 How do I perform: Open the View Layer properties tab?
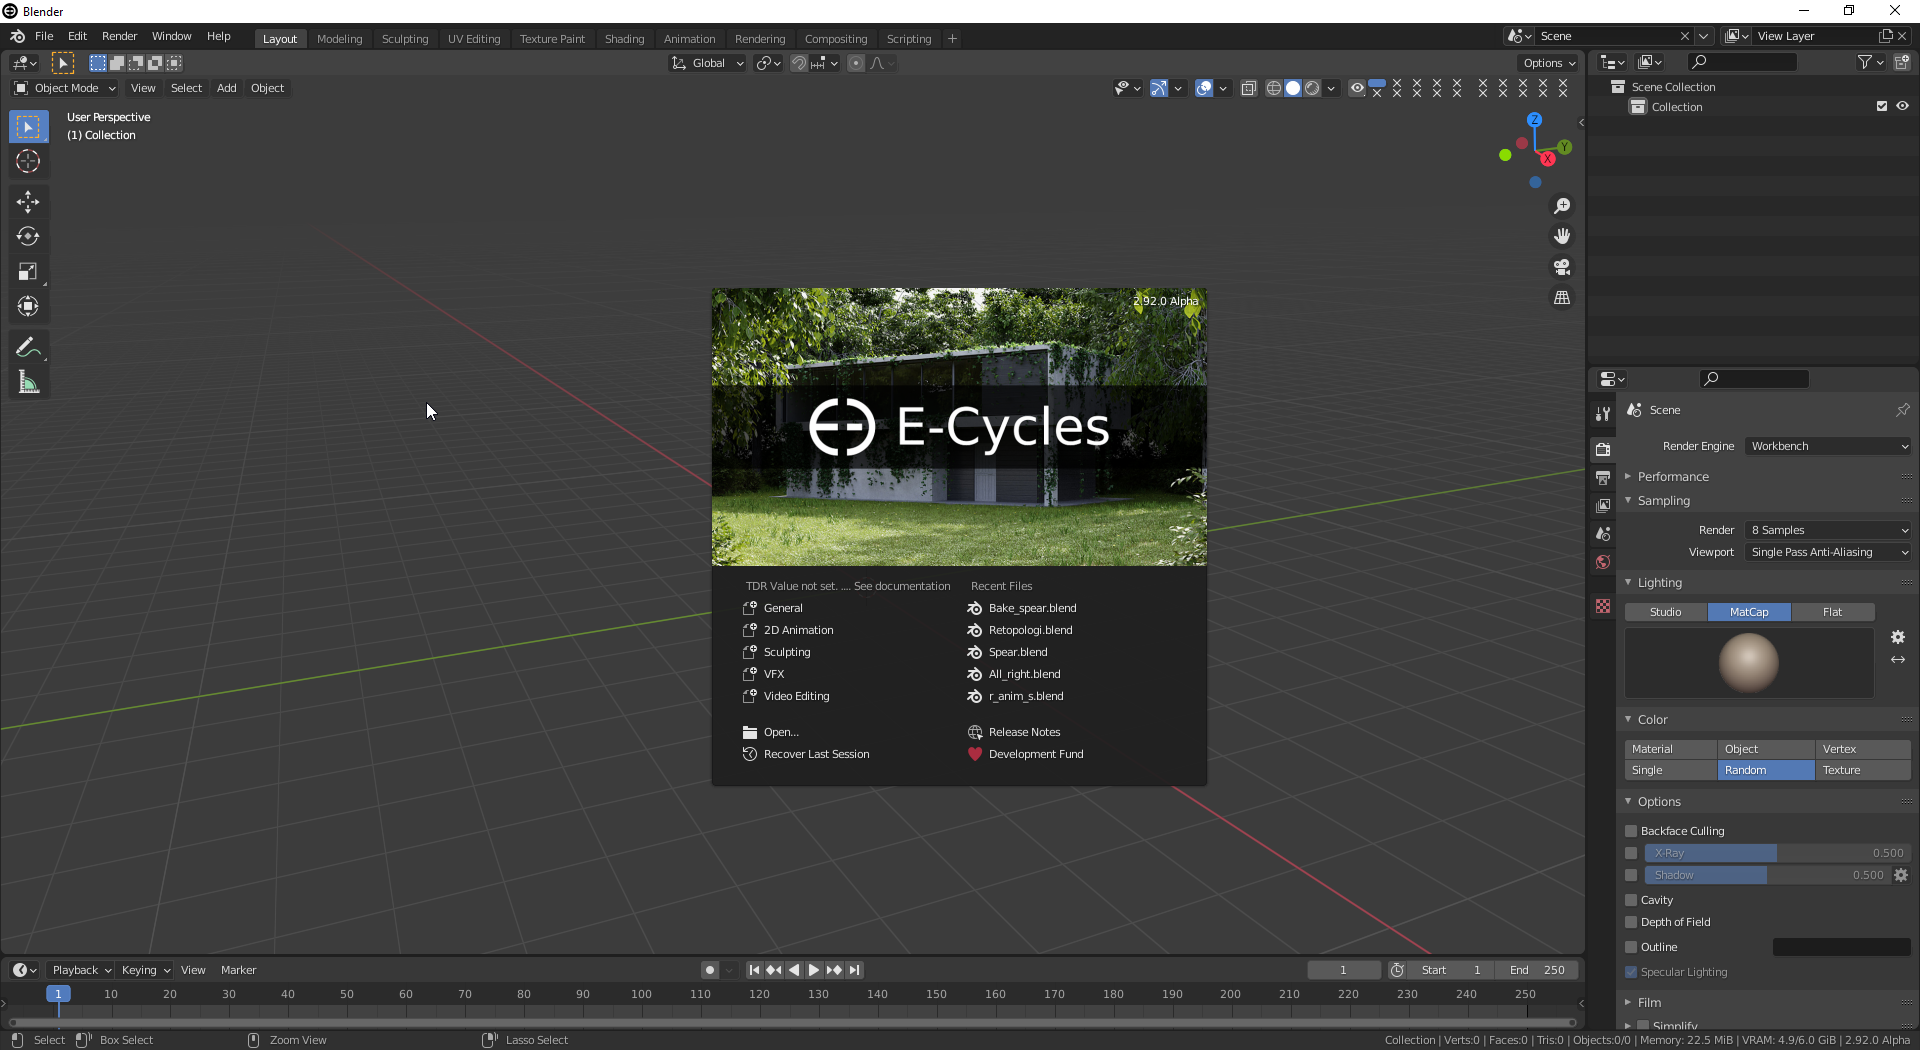1603,505
